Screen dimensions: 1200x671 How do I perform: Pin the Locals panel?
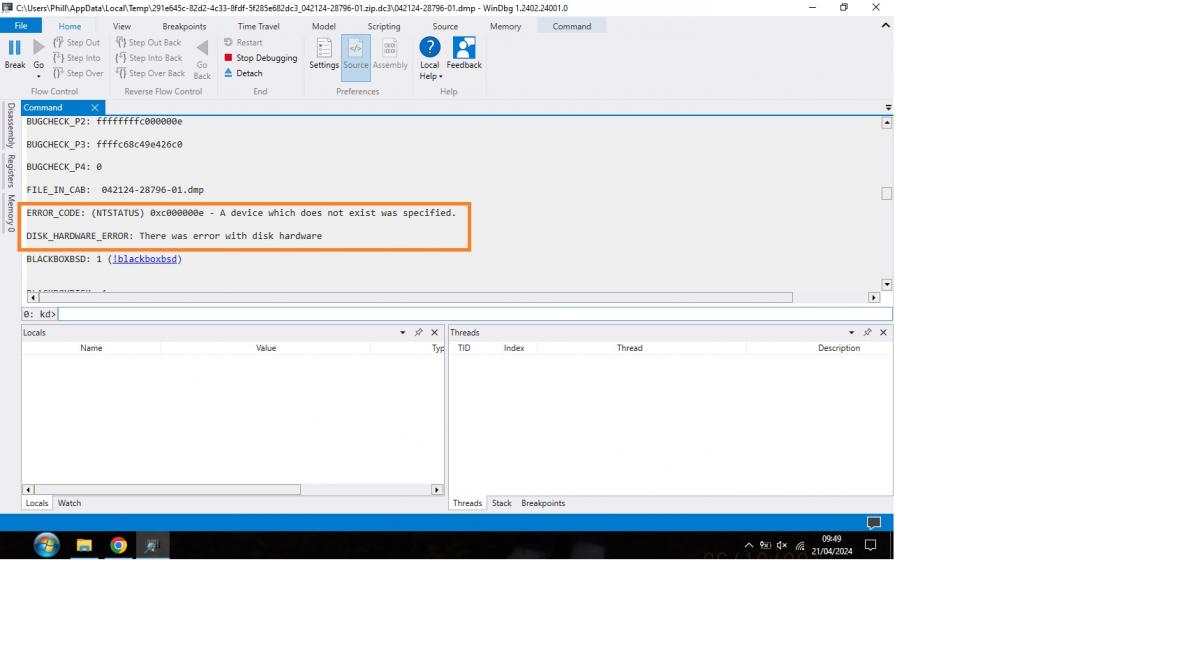419,333
